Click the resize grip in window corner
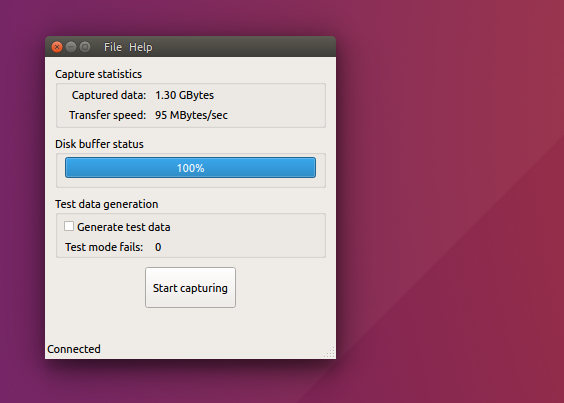564x403 pixels. tap(329, 353)
